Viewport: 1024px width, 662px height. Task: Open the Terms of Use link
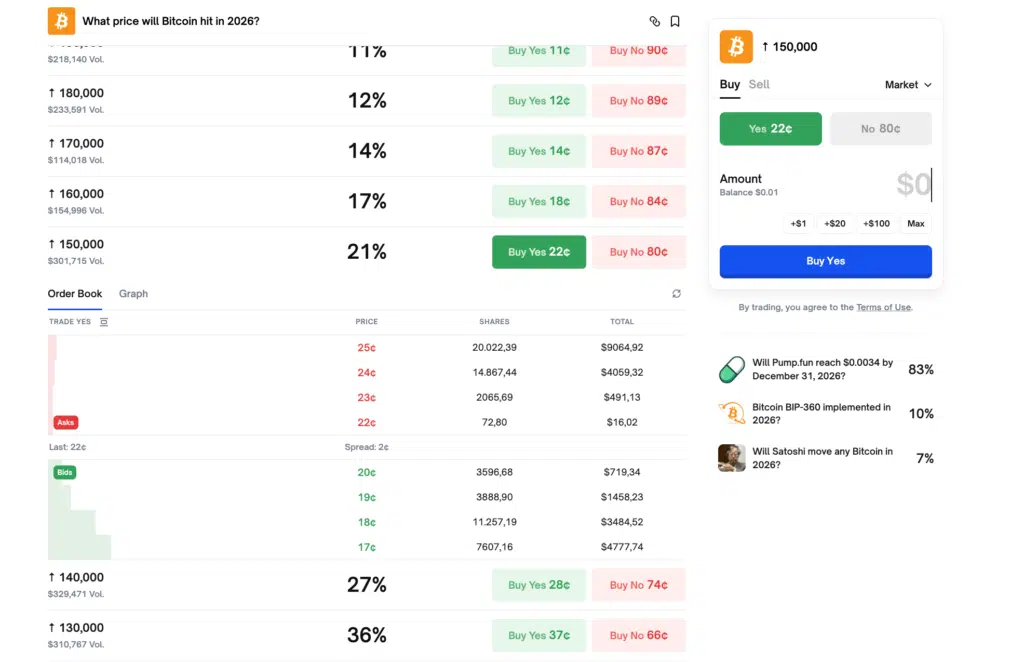(883, 308)
